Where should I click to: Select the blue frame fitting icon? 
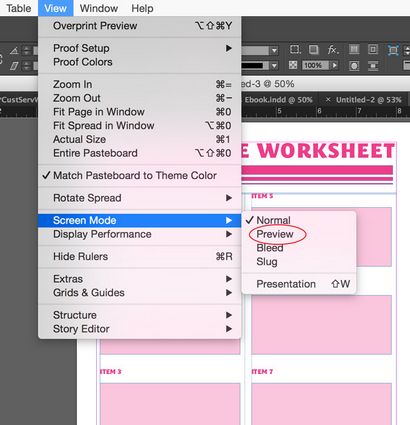[x=393, y=50]
